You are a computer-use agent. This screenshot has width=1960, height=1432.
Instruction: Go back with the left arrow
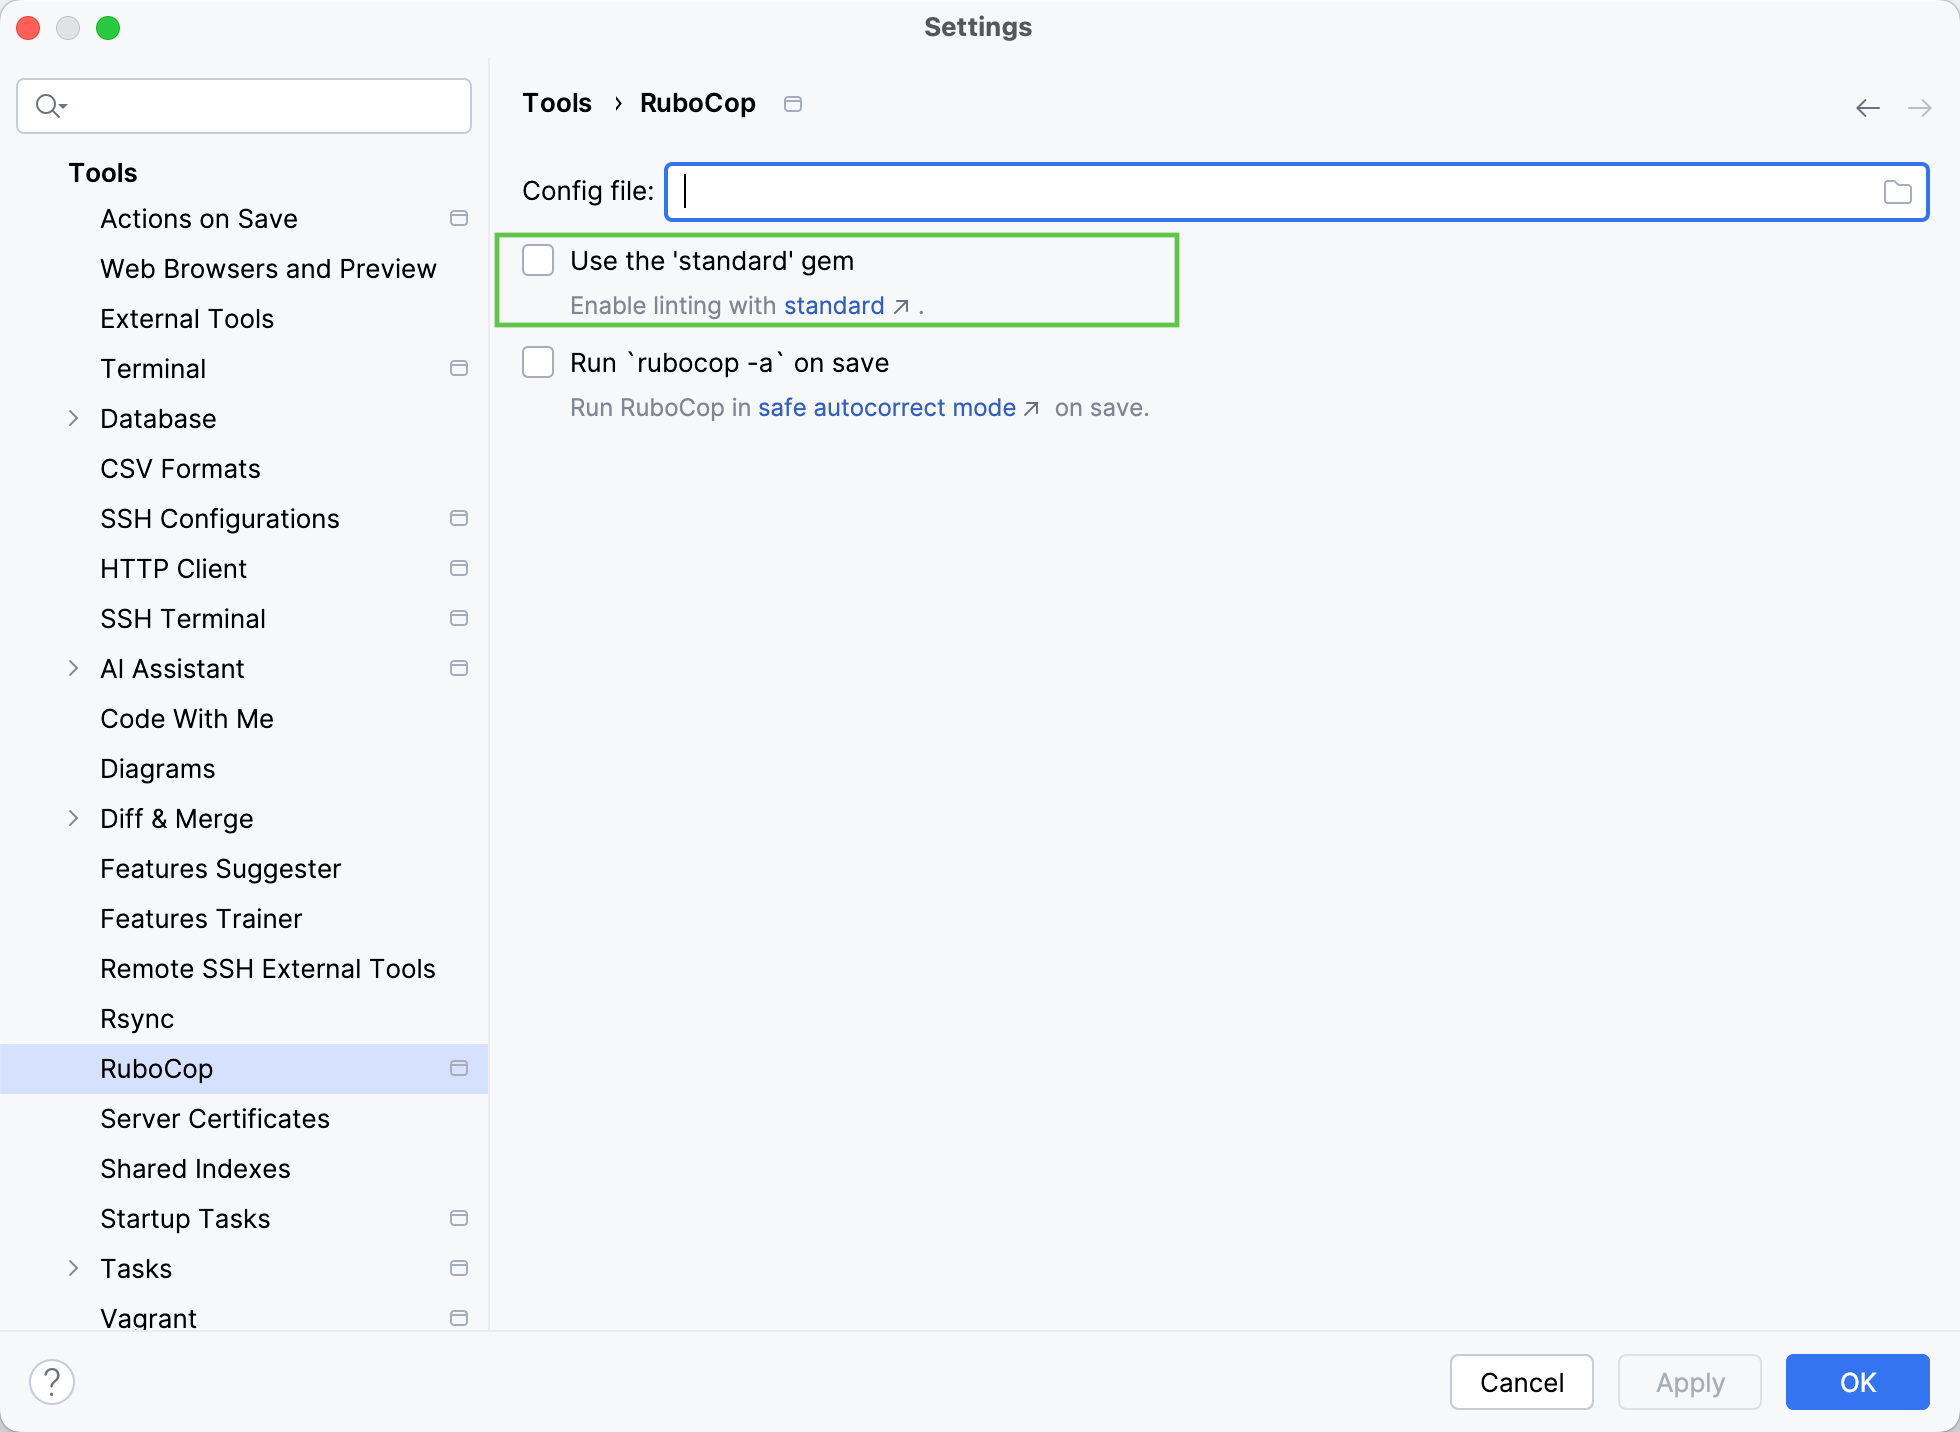tap(1868, 108)
